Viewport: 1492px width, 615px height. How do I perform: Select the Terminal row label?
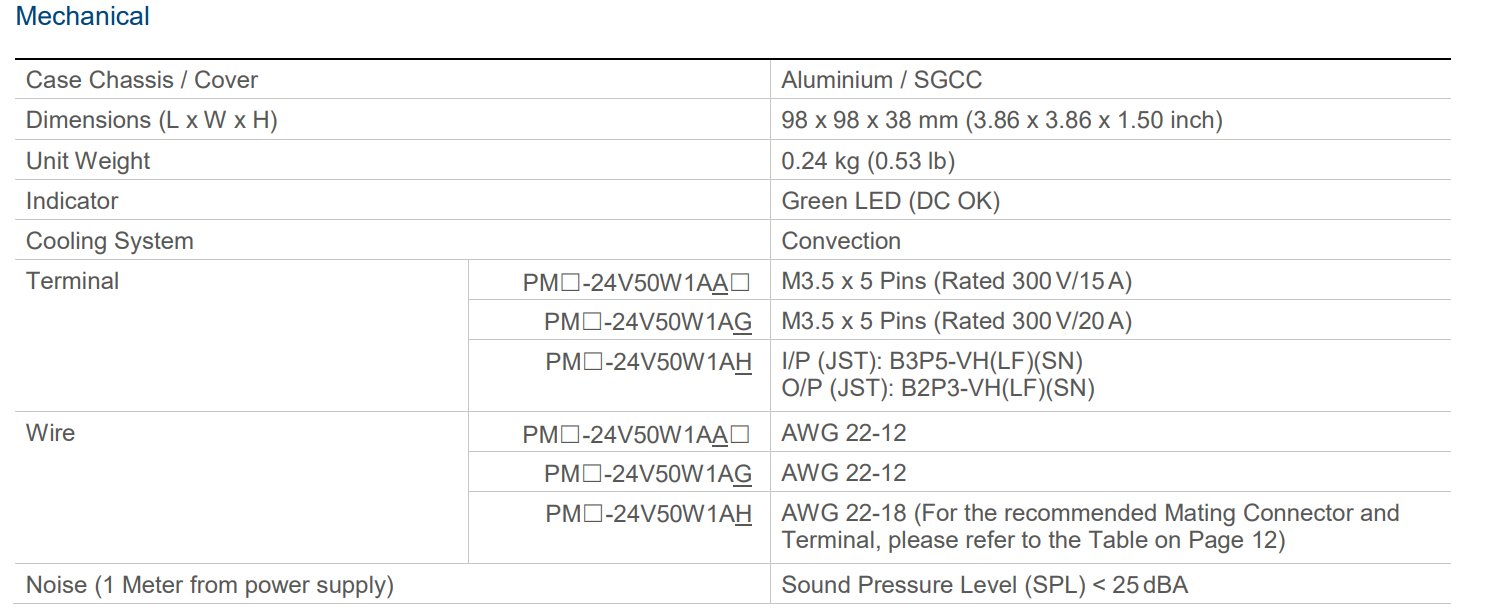coord(73,281)
